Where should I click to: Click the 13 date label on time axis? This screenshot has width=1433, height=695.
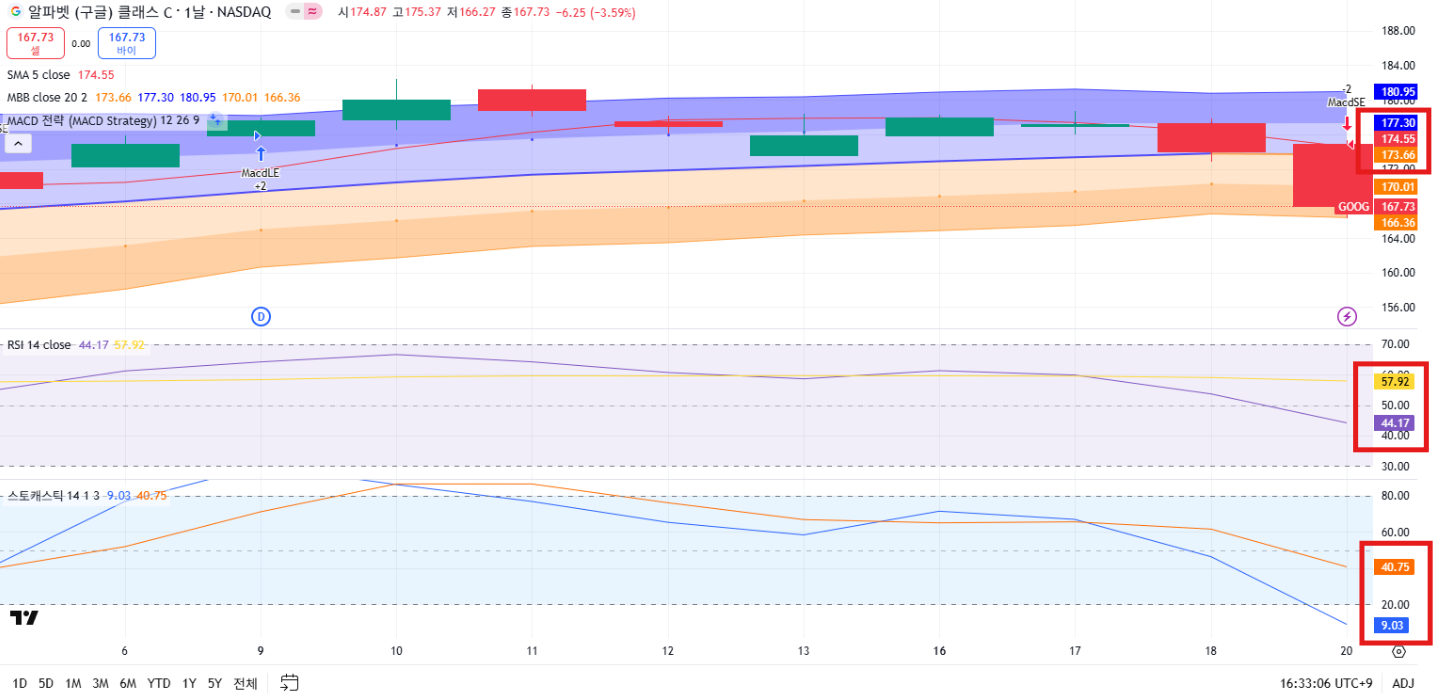pos(803,650)
